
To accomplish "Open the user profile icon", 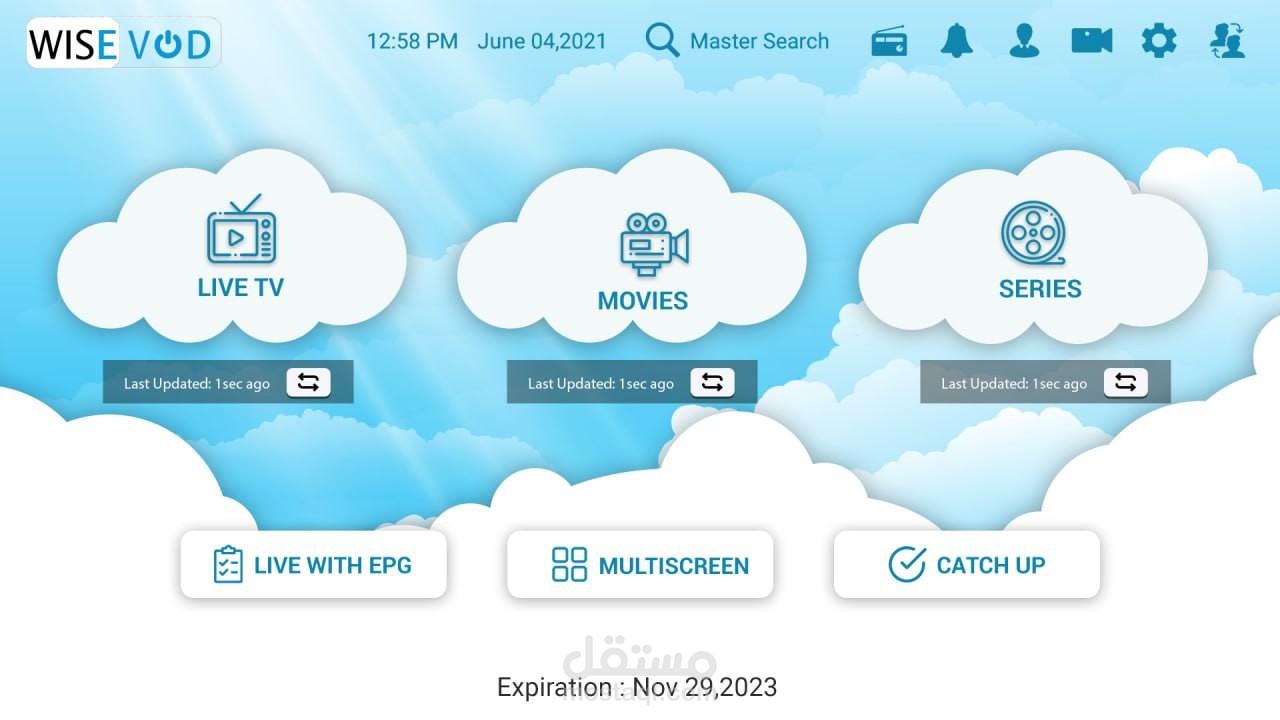I will pyautogui.click(x=1024, y=41).
